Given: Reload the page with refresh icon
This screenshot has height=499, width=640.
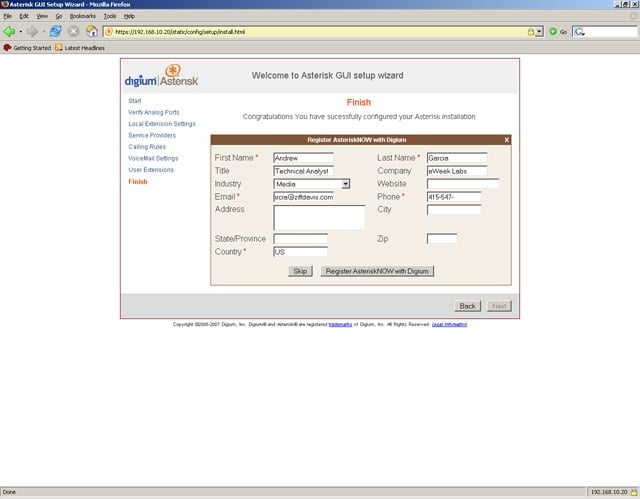Looking at the screenshot, I should (x=56, y=31).
